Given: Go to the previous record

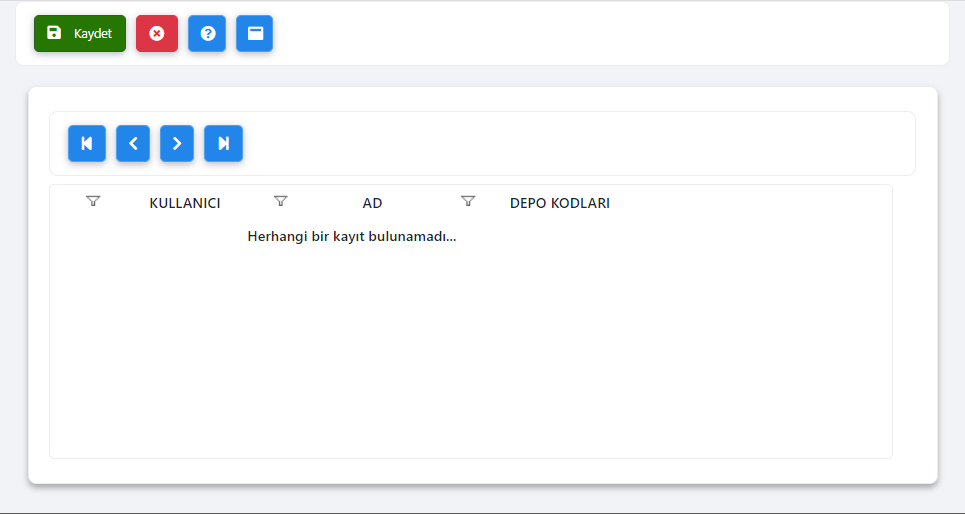Looking at the screenshot, I should (x=133, y=143).
